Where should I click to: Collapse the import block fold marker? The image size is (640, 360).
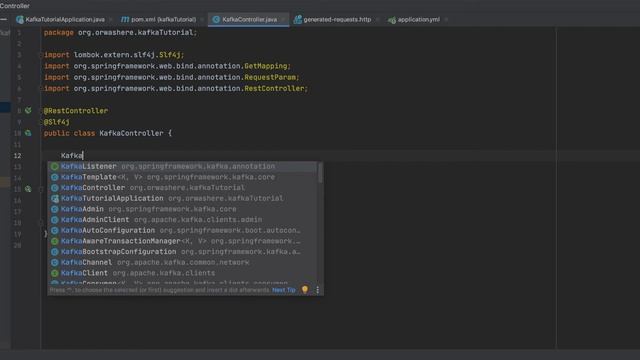(41, 55)
